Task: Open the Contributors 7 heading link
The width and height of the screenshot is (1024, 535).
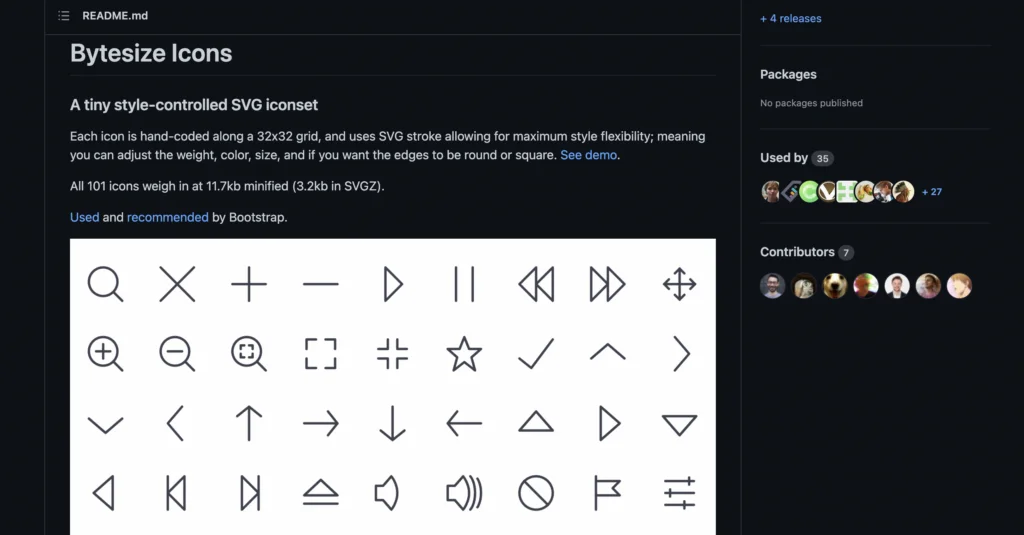Action: [x=807, y=252]
